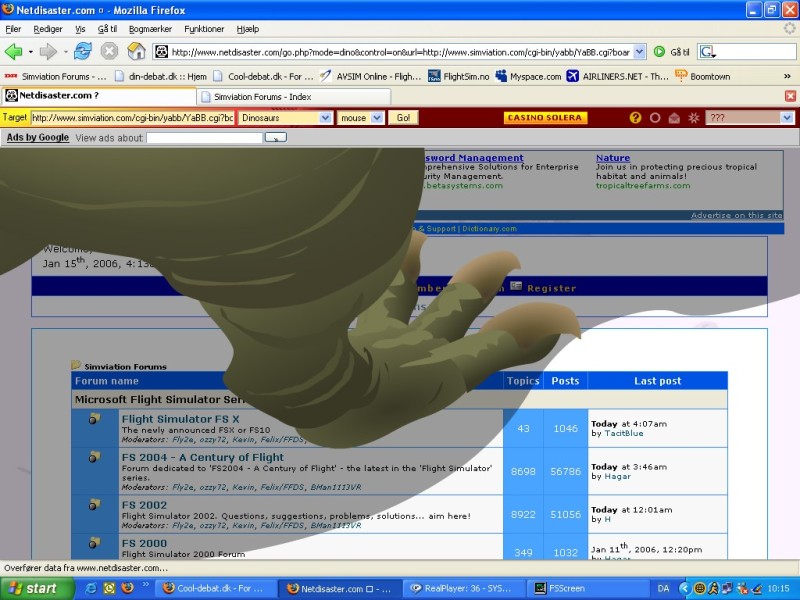Viewport: 800px width, 600px height.
Task: Open the Myspace.com bookmark
Action: (528, 77)
